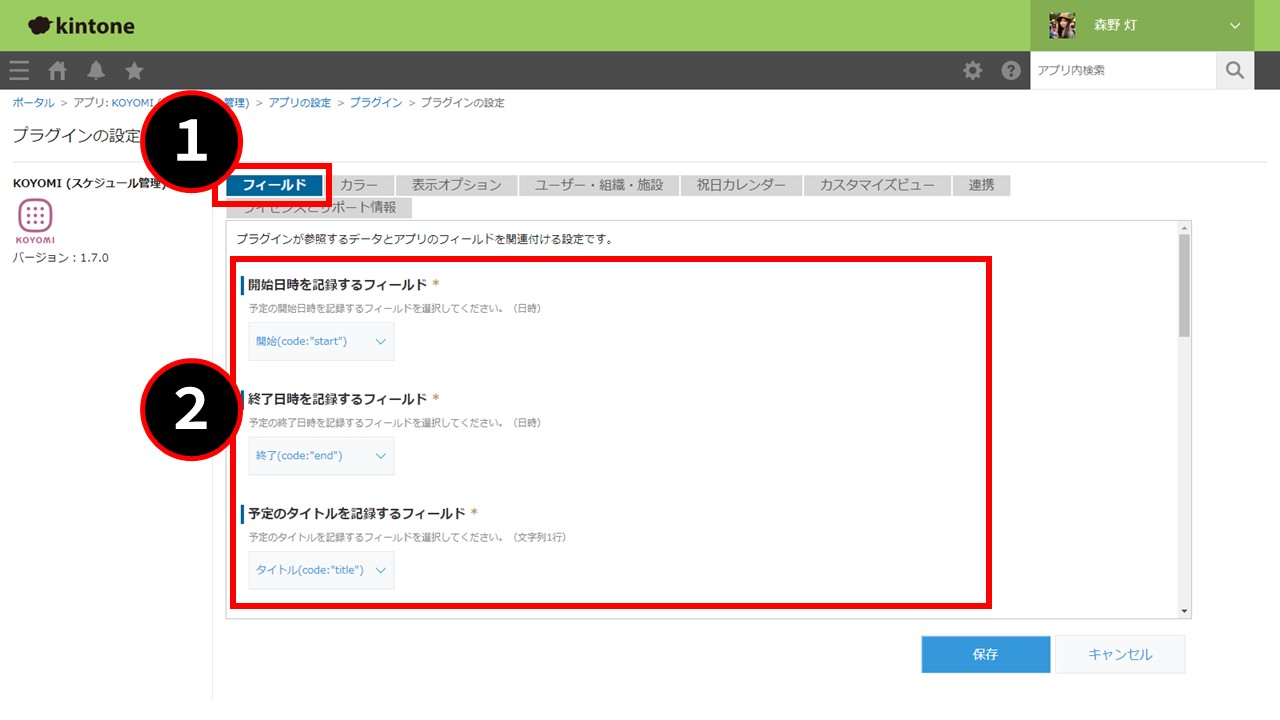The image size is (1280, 720).
Task: Expand the start datetime field dropdown
Action: click(321, 341)
